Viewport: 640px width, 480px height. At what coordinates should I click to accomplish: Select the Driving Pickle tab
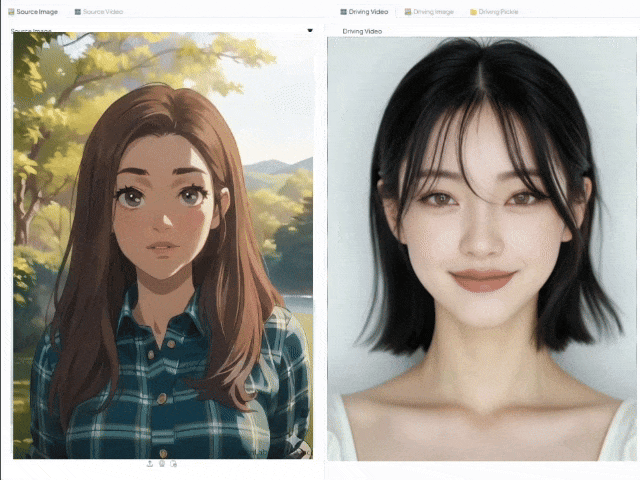click(x=498, y=11)
